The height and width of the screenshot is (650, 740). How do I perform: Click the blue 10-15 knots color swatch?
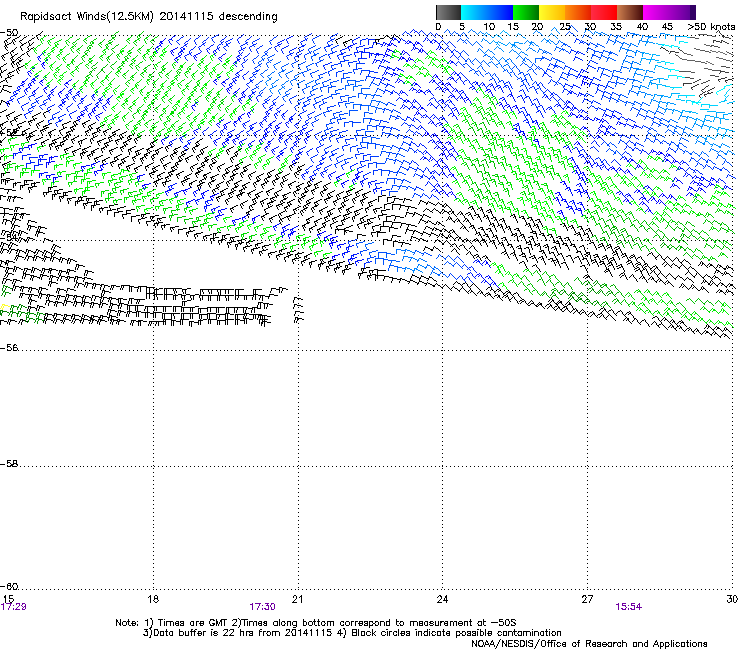coord(500,12)
